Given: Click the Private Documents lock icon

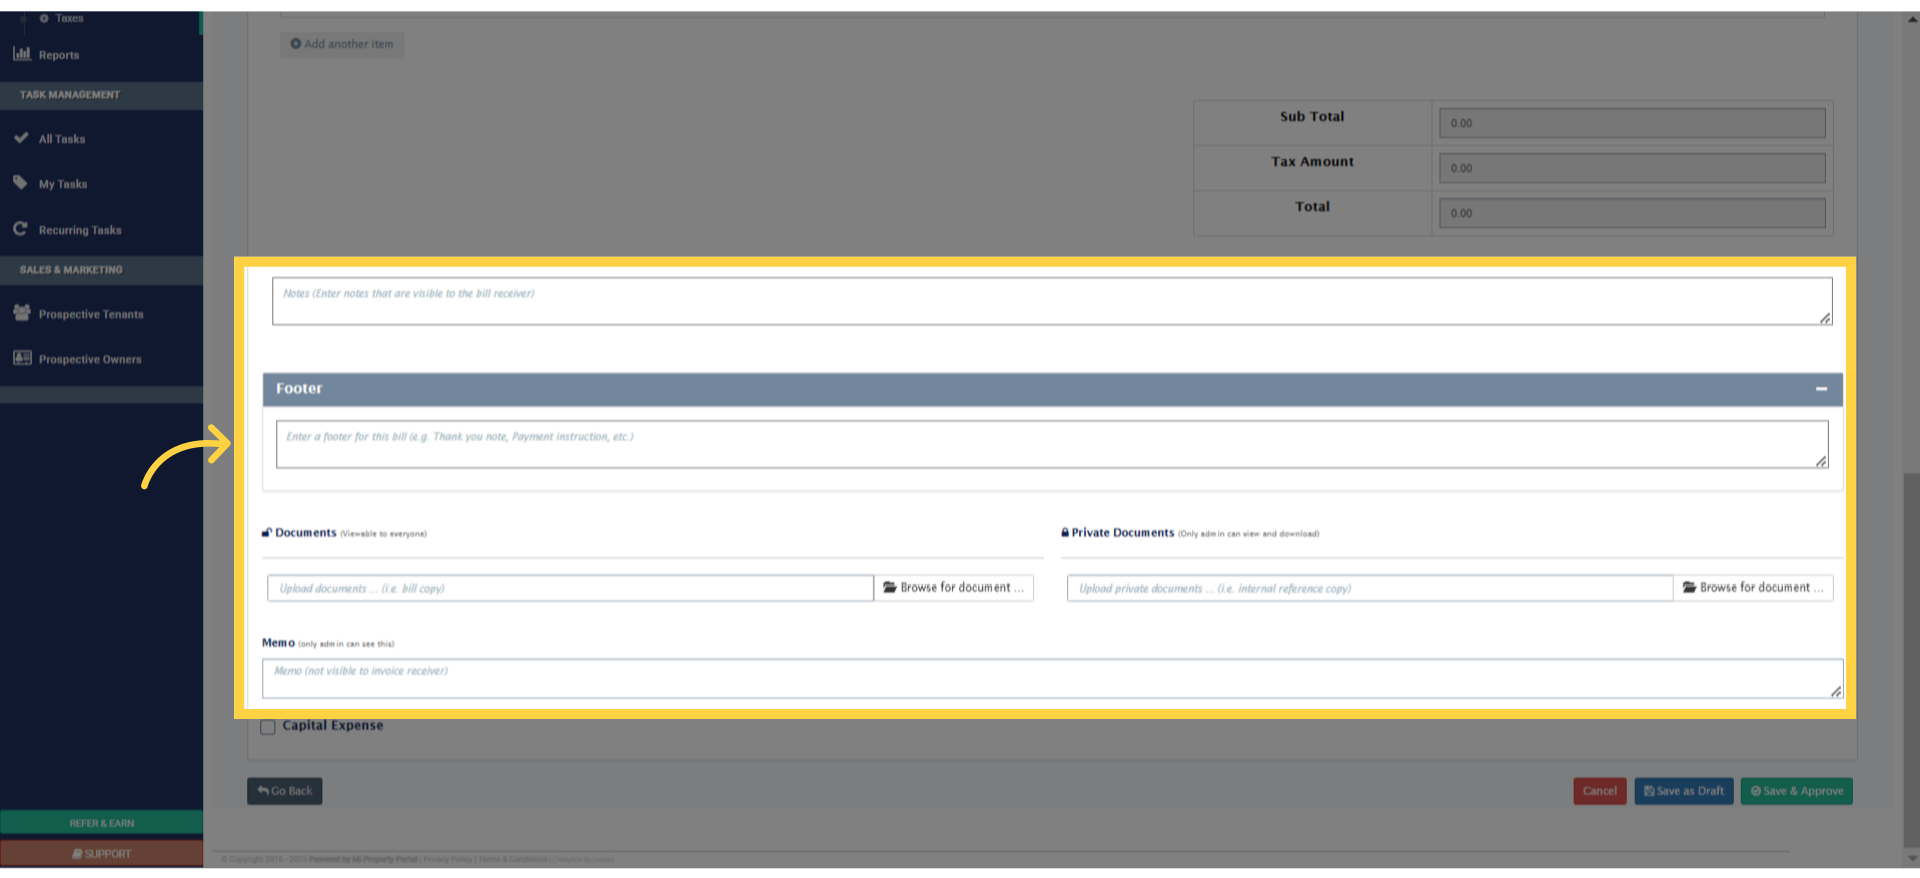Looking at the screenshot, I should point(1065,533).
